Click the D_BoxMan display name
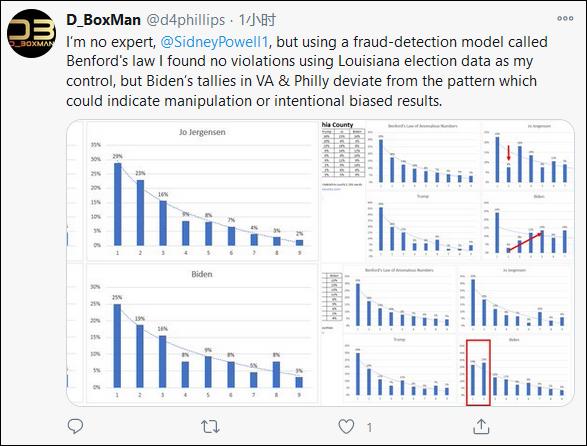 (x=103, y=20)
